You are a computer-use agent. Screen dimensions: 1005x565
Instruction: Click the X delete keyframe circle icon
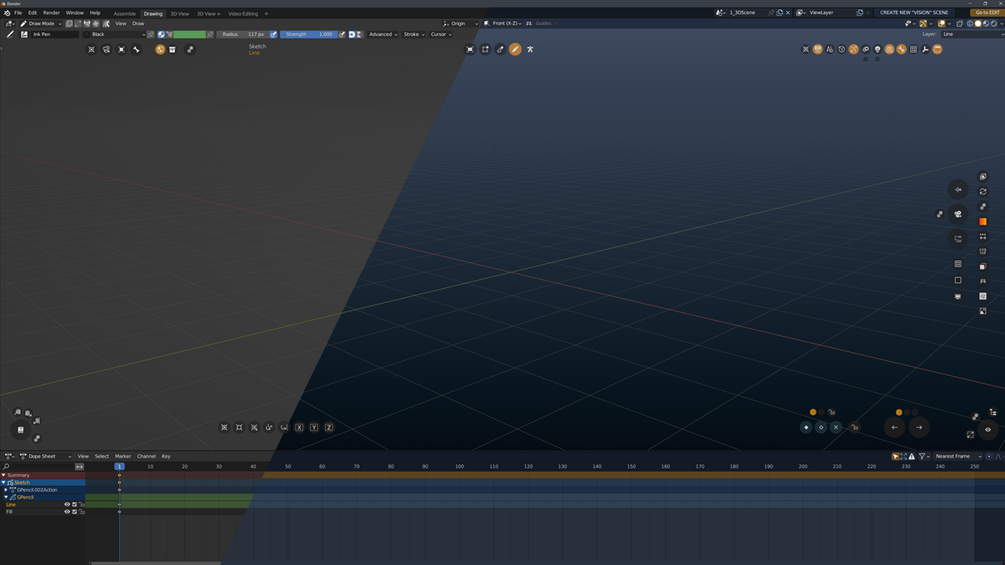(836, 427)
